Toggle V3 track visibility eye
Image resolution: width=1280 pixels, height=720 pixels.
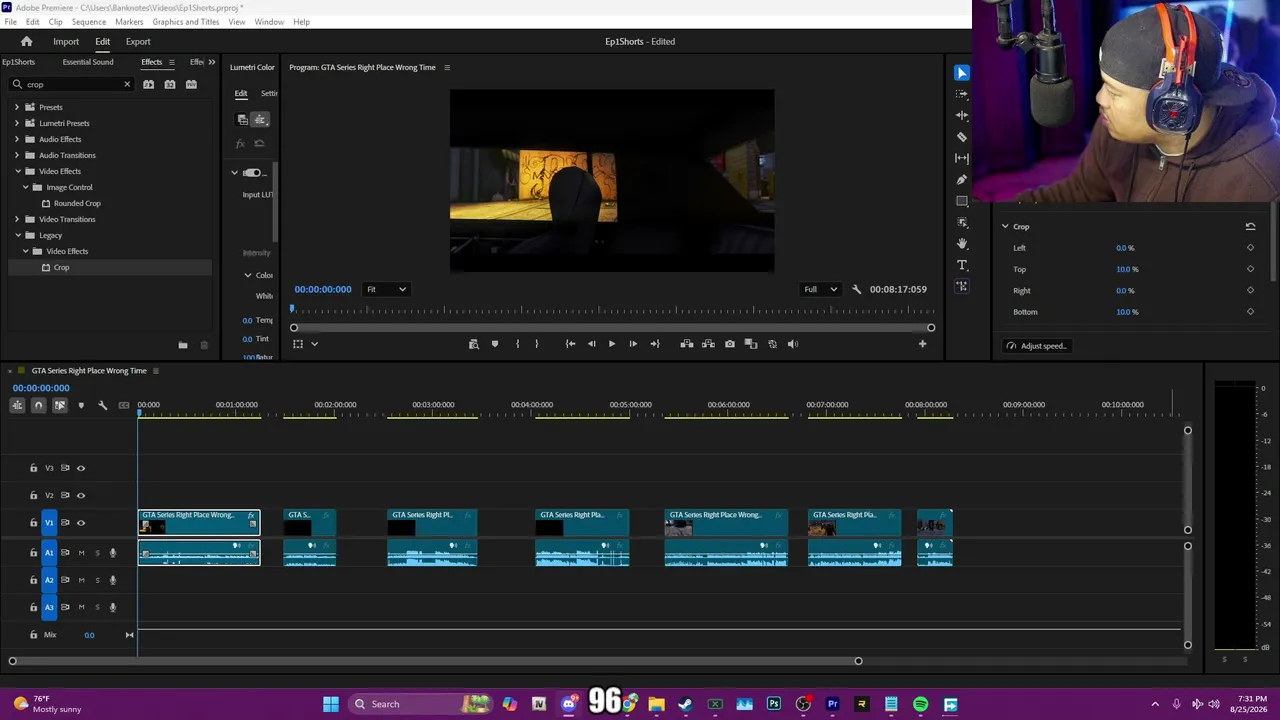pos(81,468)
